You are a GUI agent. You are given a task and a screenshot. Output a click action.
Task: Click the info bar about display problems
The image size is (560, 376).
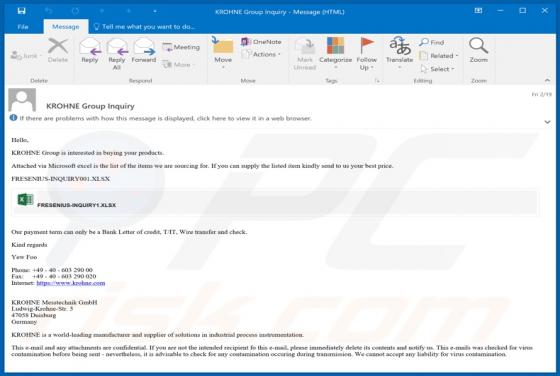click(161, 118)
